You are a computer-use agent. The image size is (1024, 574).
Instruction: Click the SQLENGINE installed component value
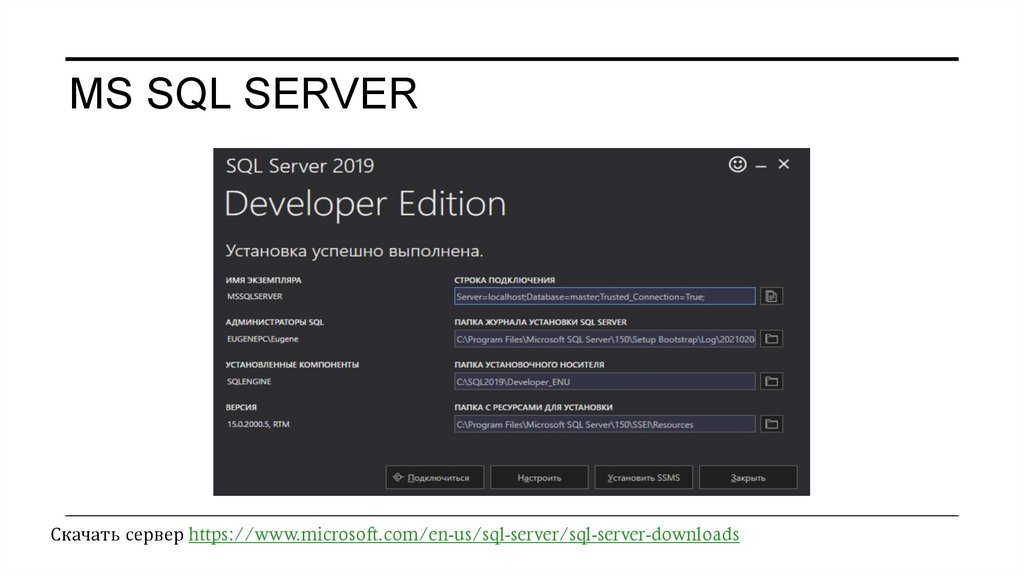[250, 382]
